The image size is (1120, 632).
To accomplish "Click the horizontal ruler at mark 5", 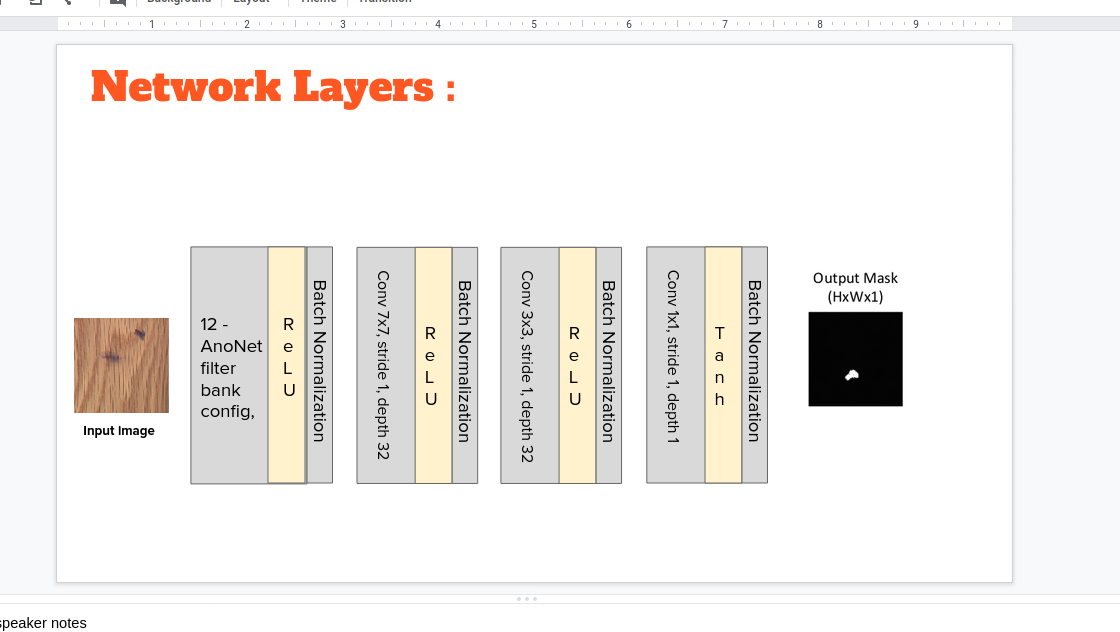I will [x=534, y=24].
